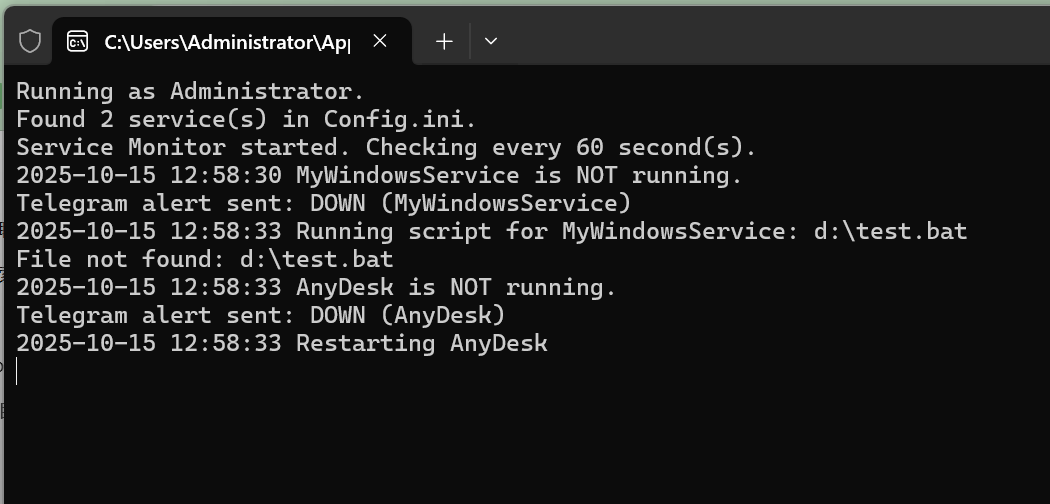This screenshot has width=1050, height=504.
Task: Expand the new tab profile dropdown chevron
Action: point(490,41)
